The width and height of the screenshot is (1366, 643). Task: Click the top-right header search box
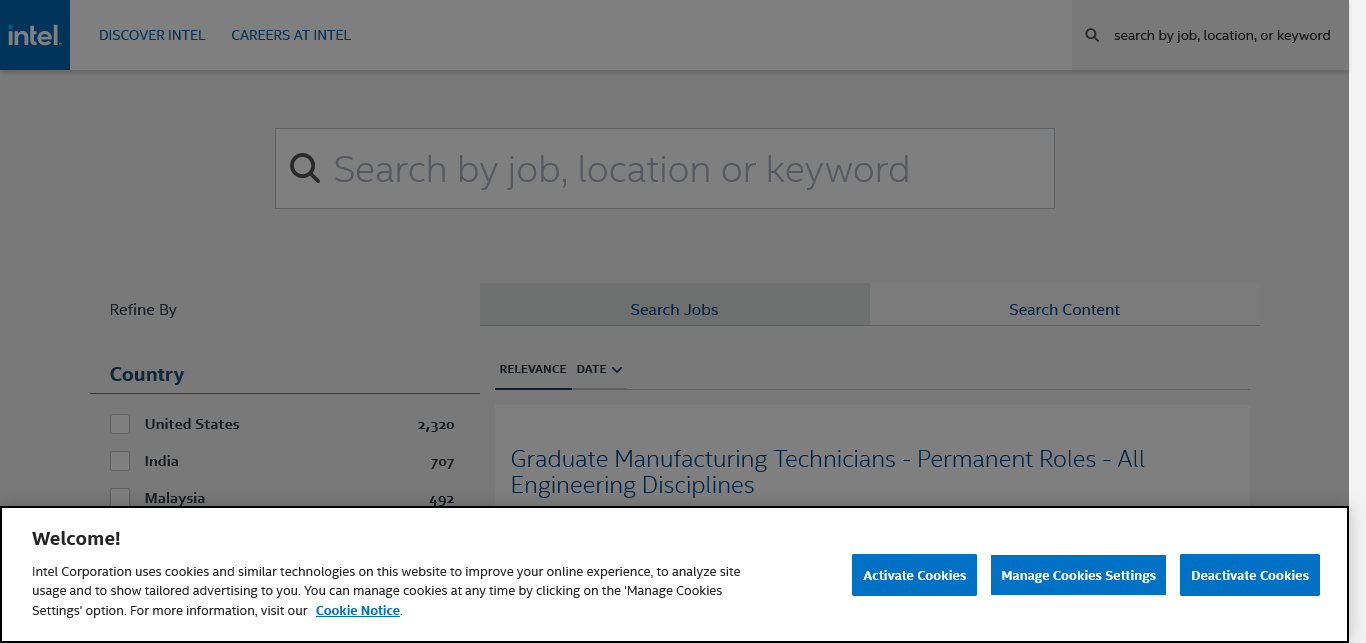(1221, 35)
